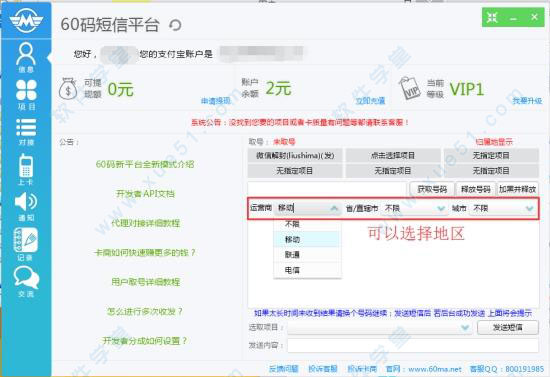Collapse the 运营商 carrier dropdown arrow

coord(334,208)
